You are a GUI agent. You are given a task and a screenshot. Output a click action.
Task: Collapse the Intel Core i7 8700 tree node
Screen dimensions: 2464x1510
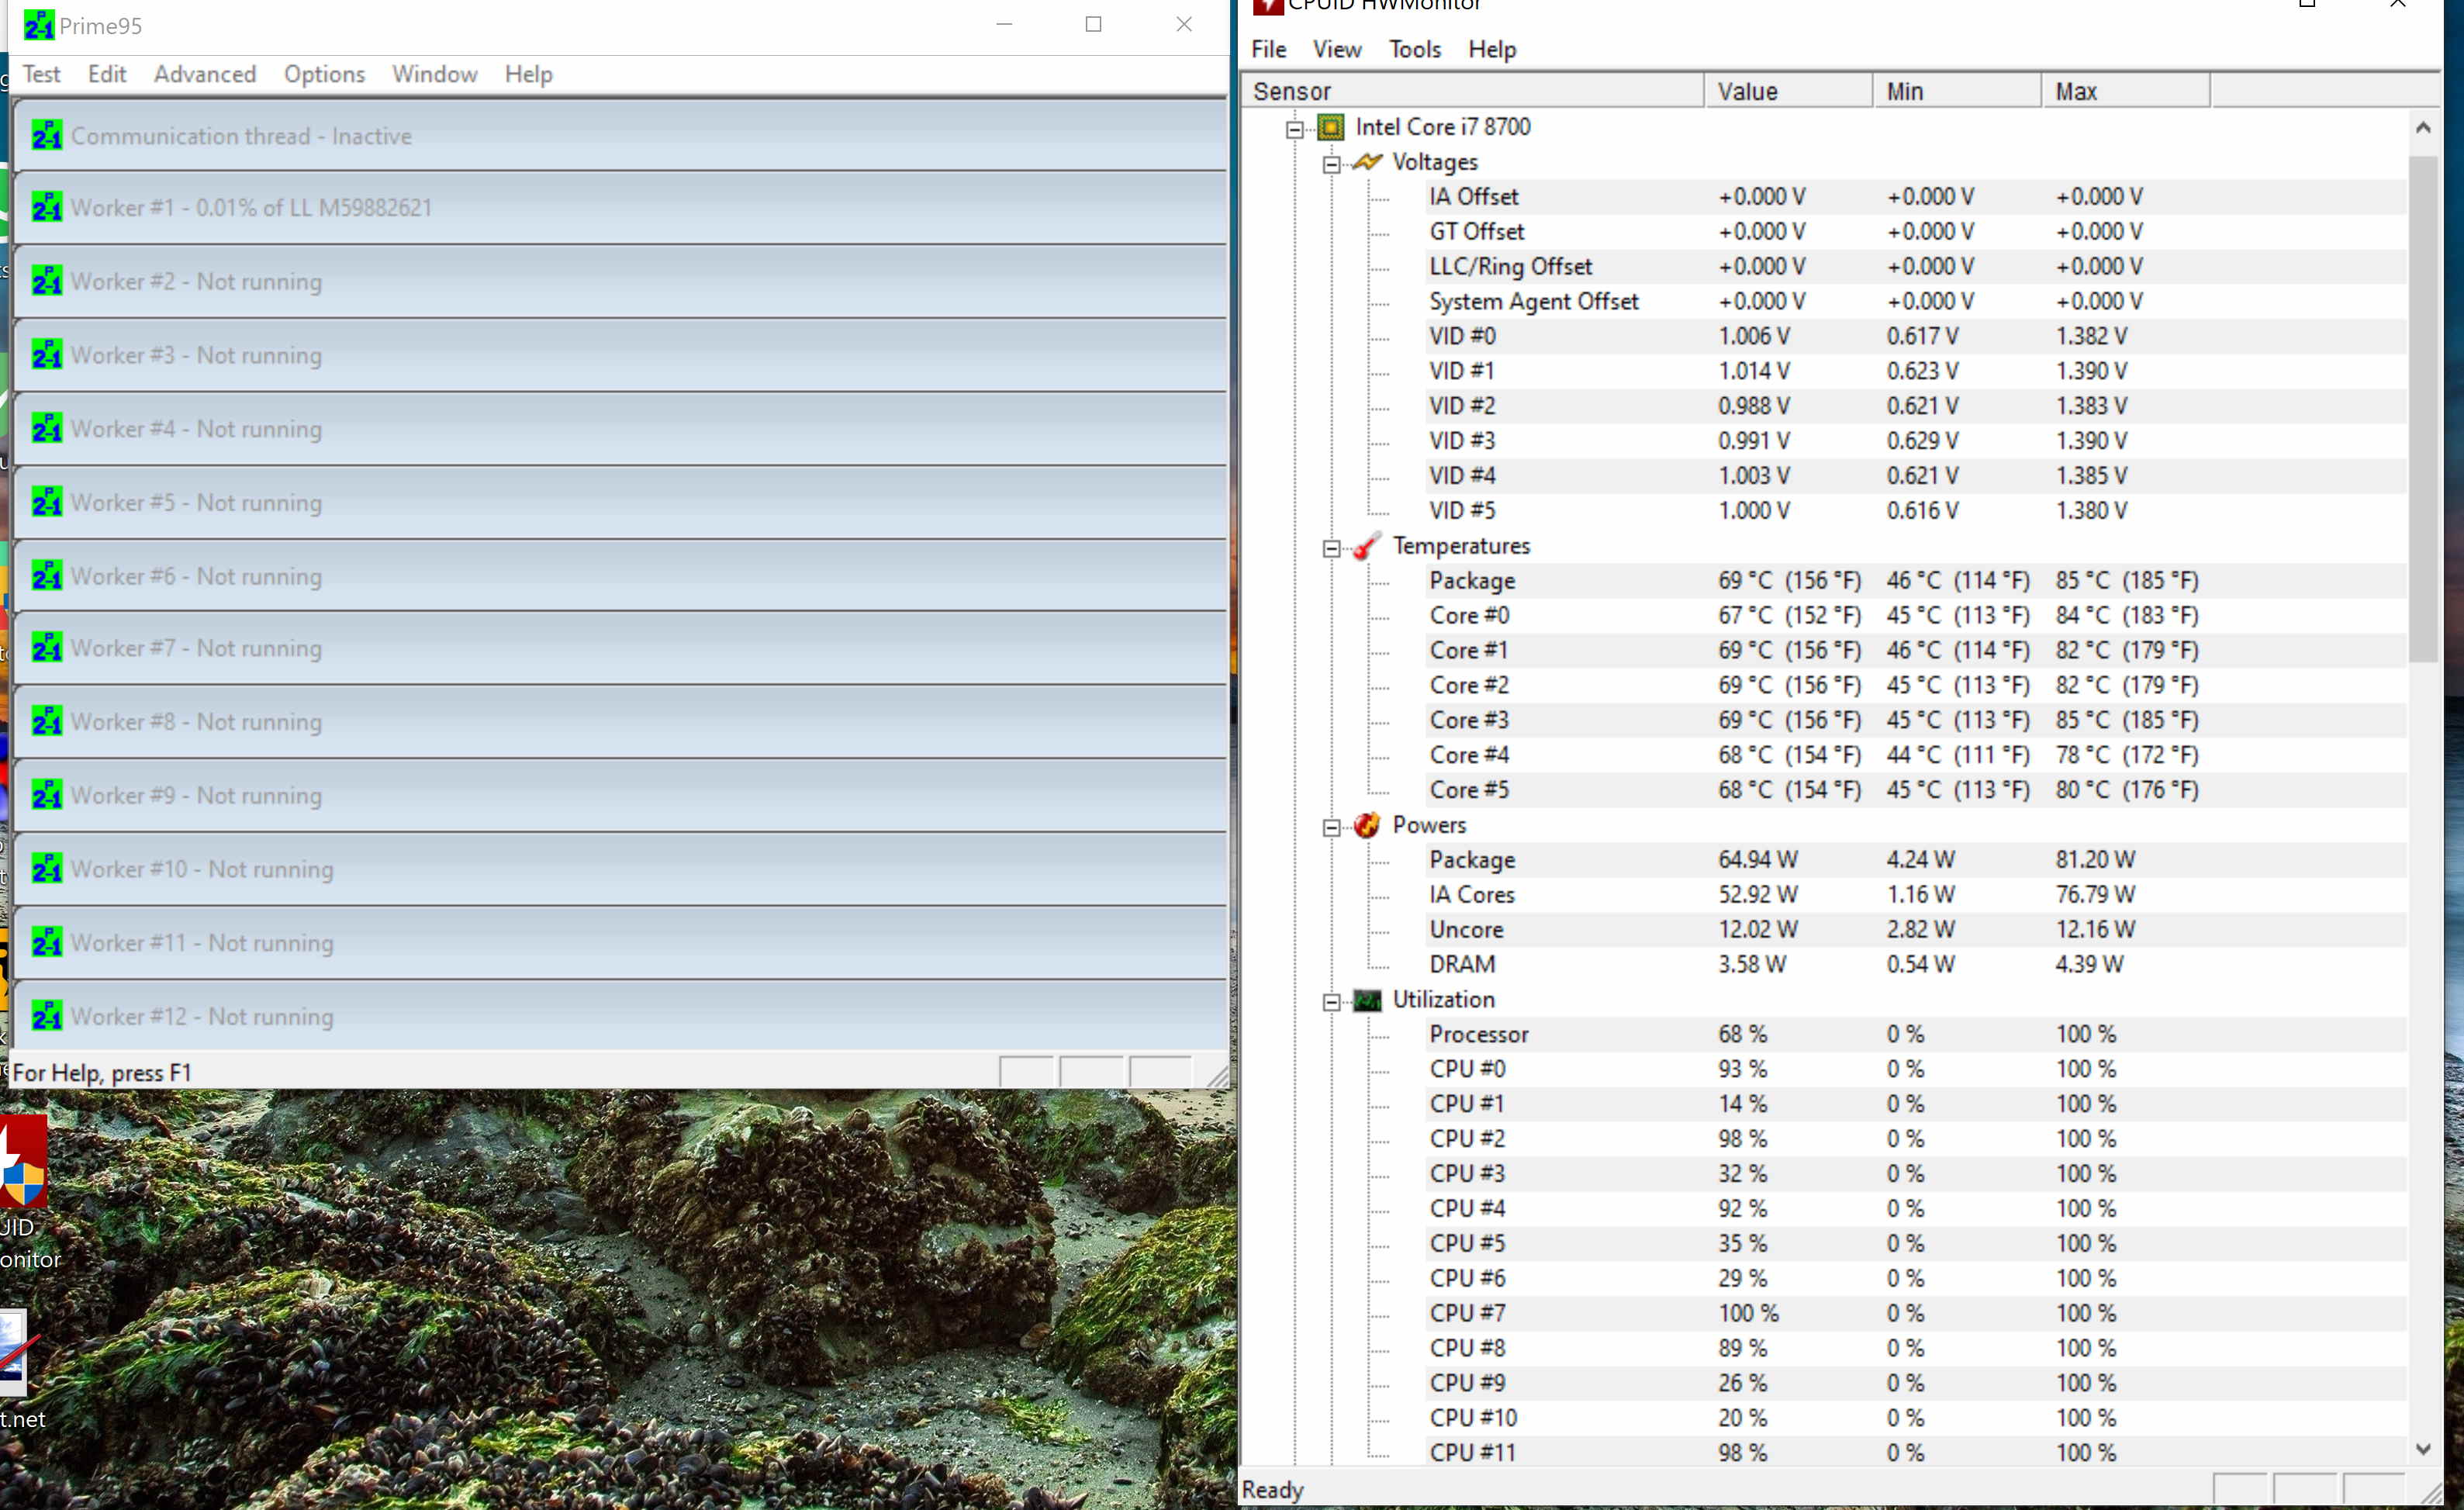point(1295,129)
